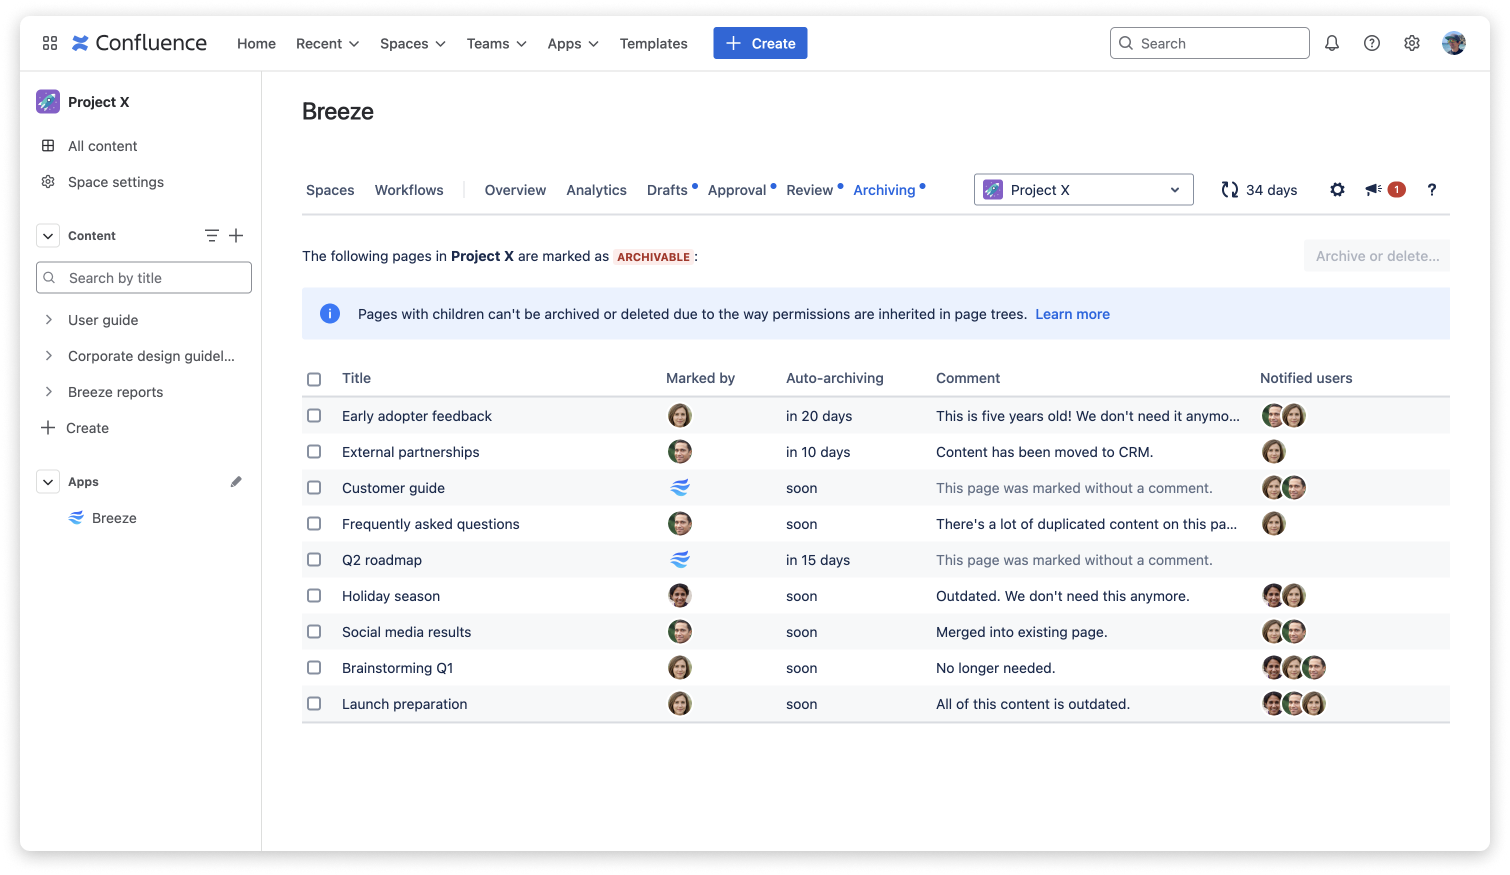Switch to the Drafts tab
Viewport: 1510px width, 875px height.
(x=667, y=190)
